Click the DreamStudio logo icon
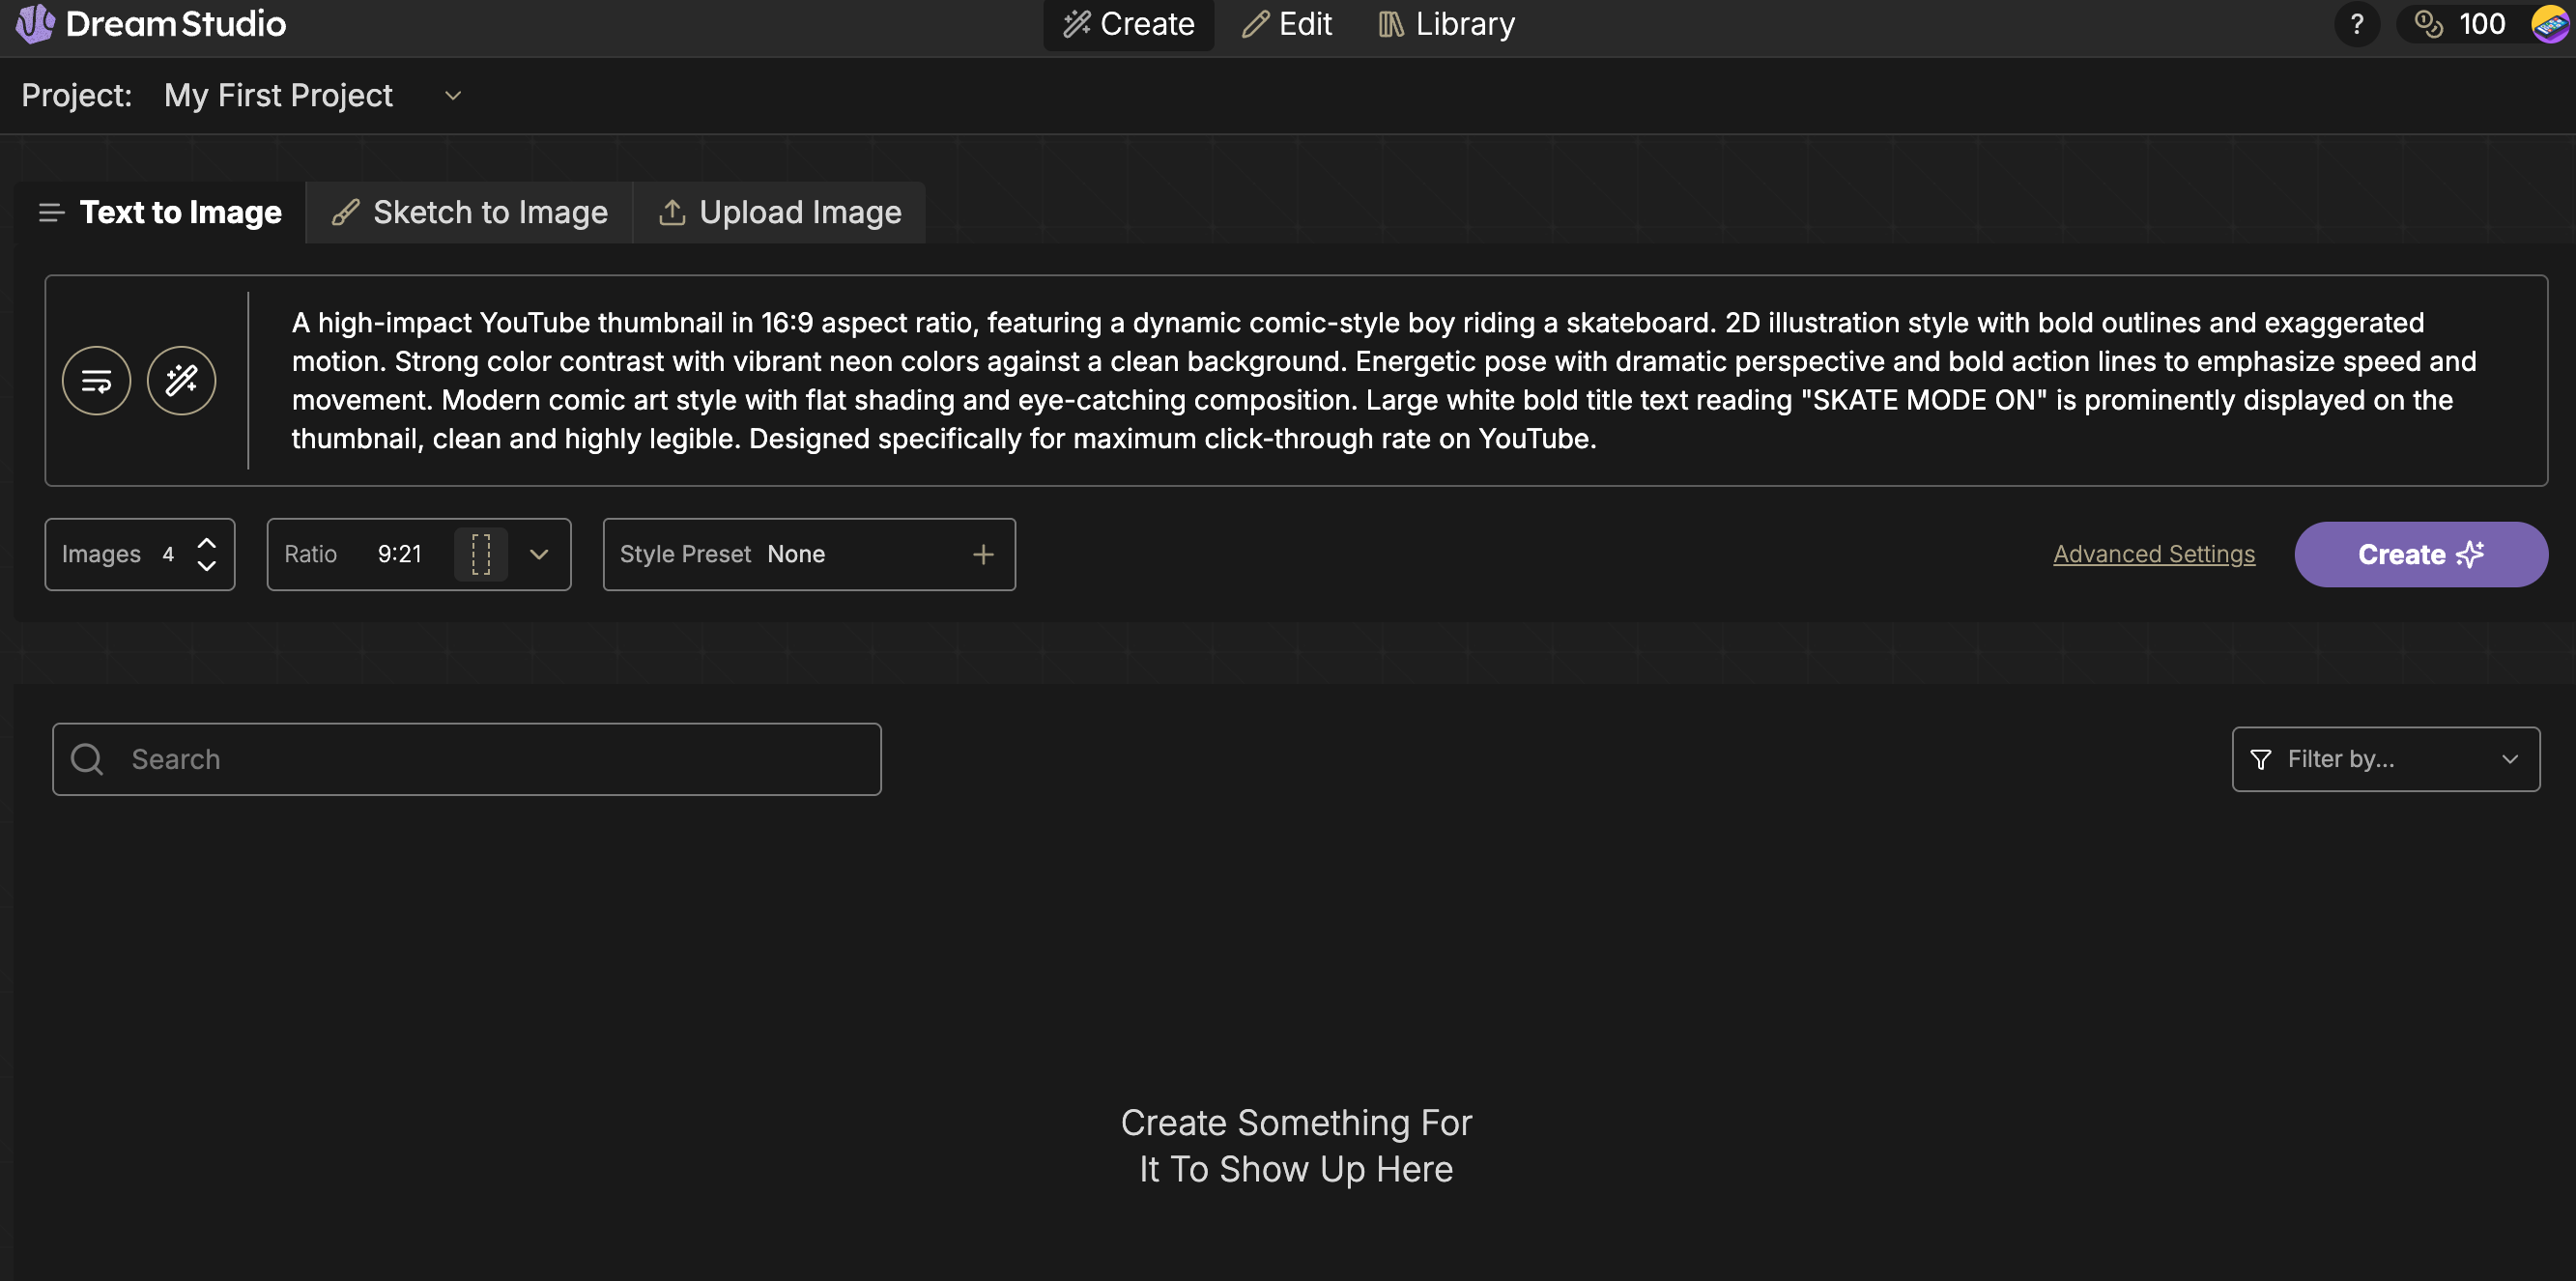Image resolution: width=2576 pixels, height=1281 pixels. [x=35, y=23]
